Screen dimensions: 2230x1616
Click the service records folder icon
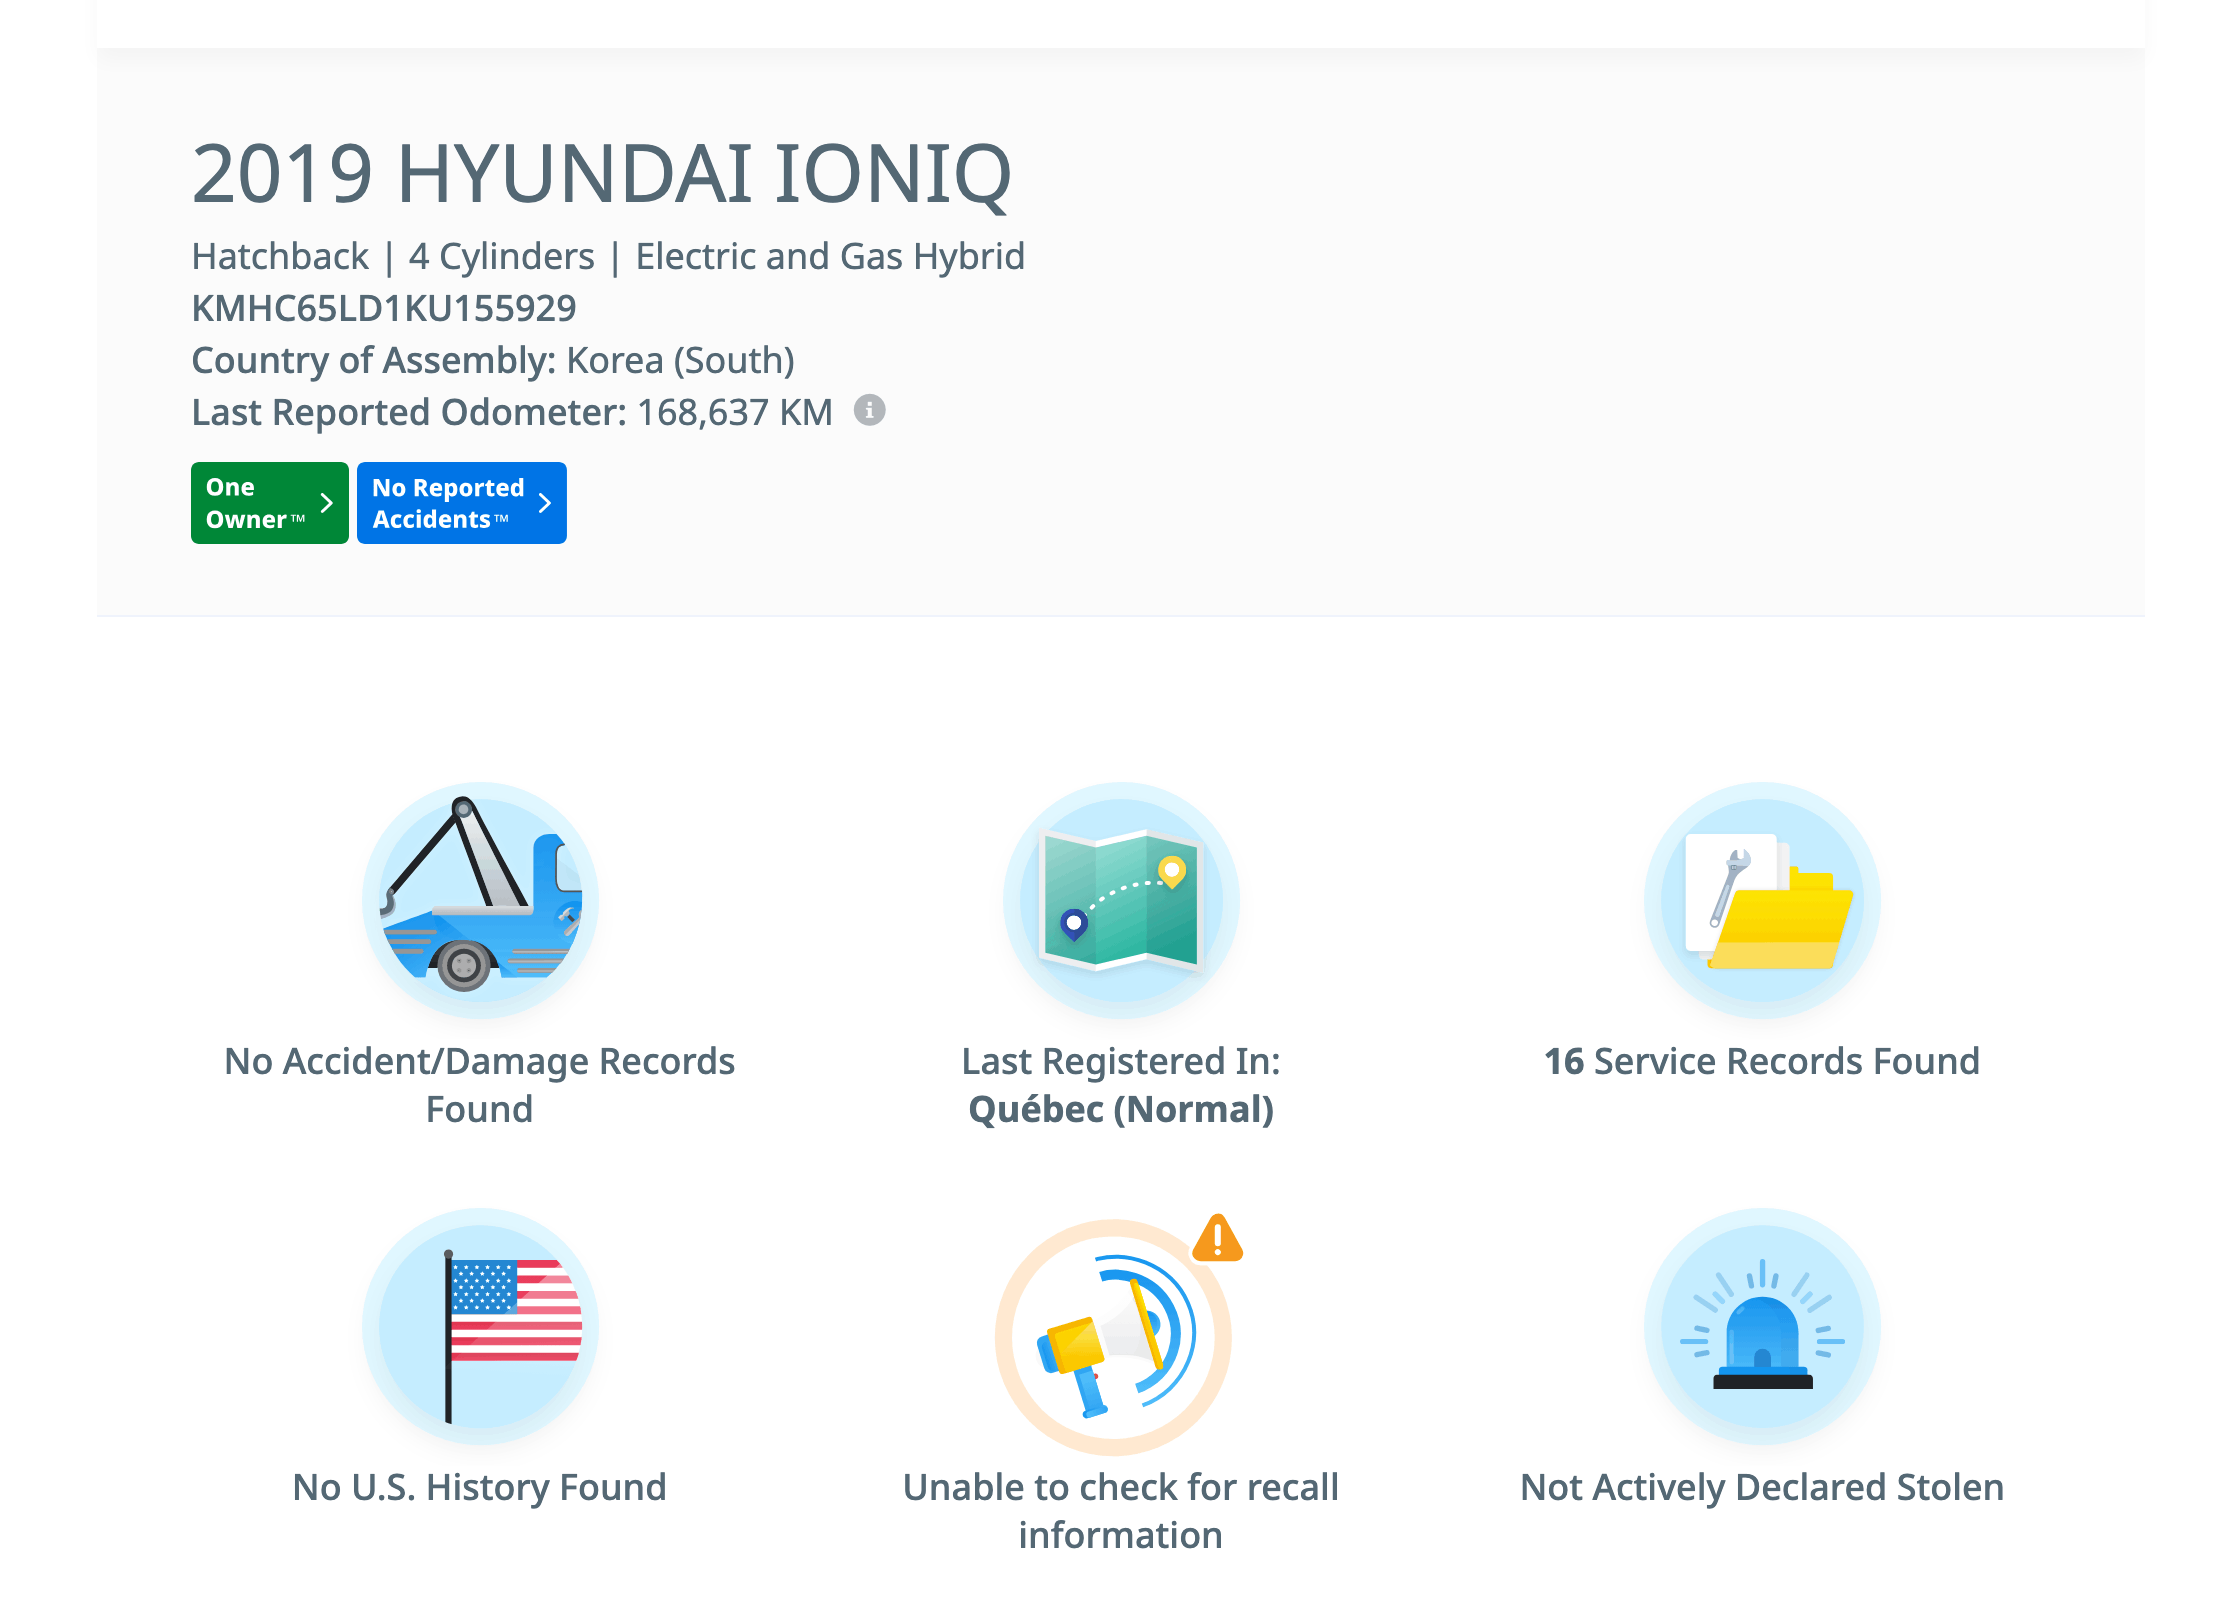pos(1762,900)
